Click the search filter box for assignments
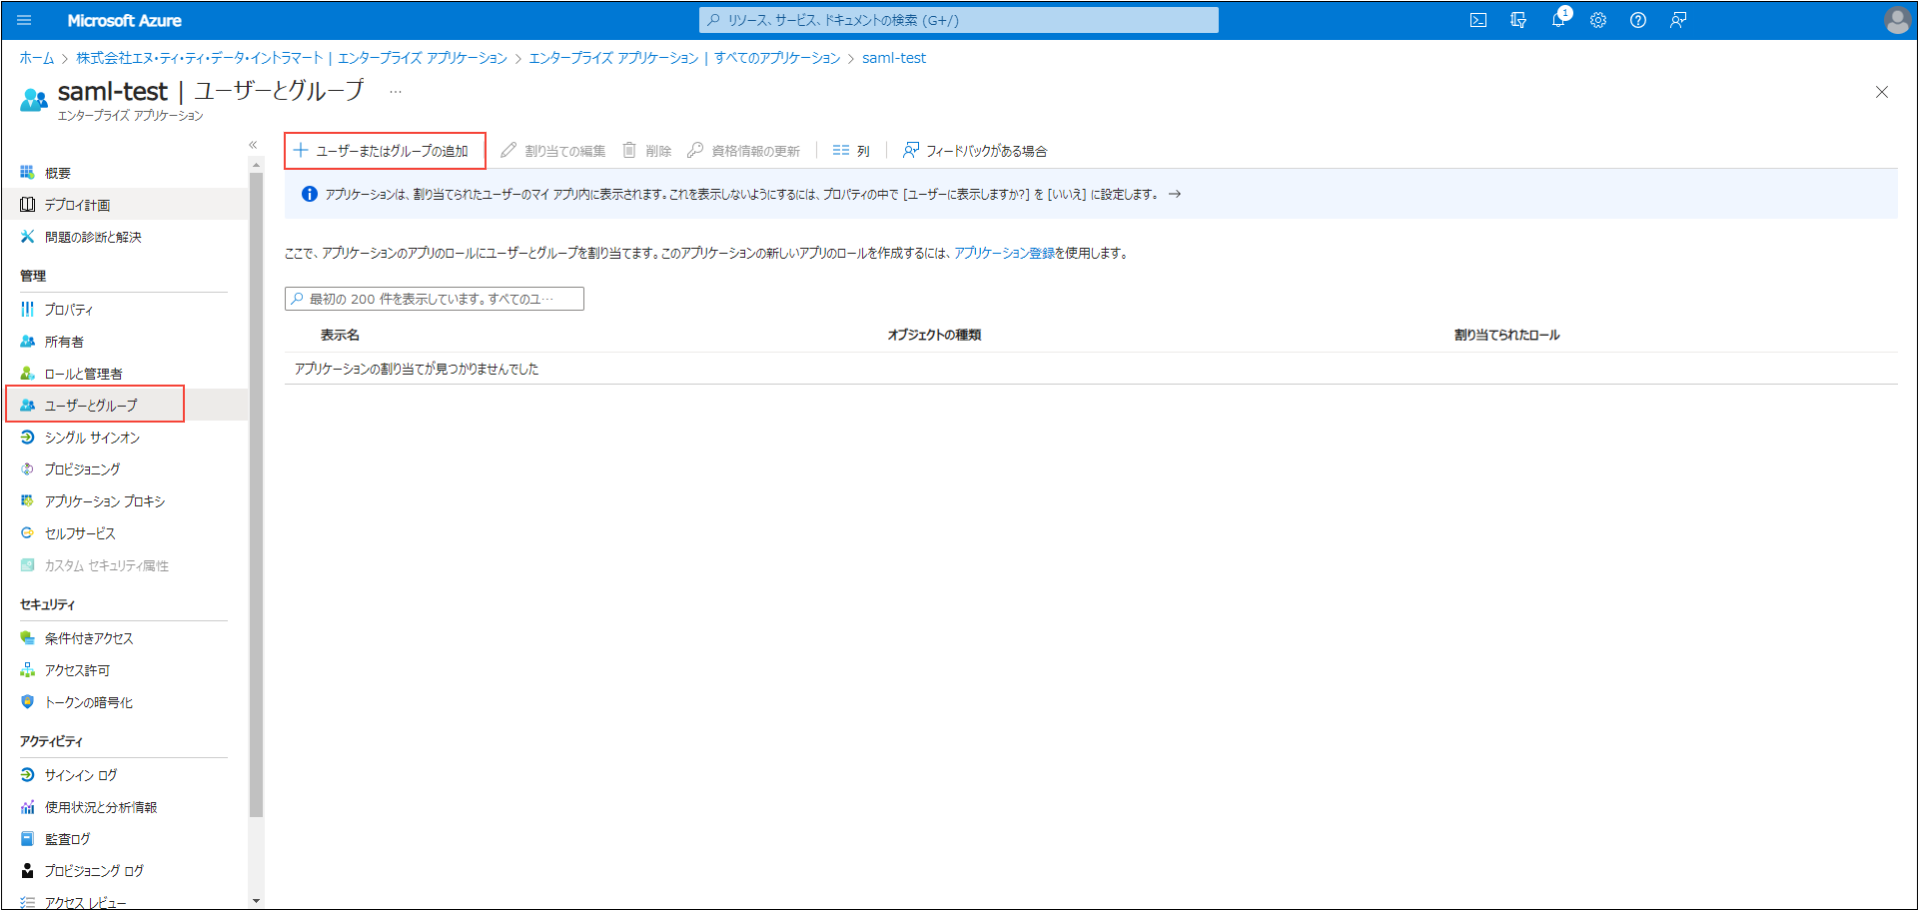The height and width of the screenshot is (910, 1920). tap(434, 299)
